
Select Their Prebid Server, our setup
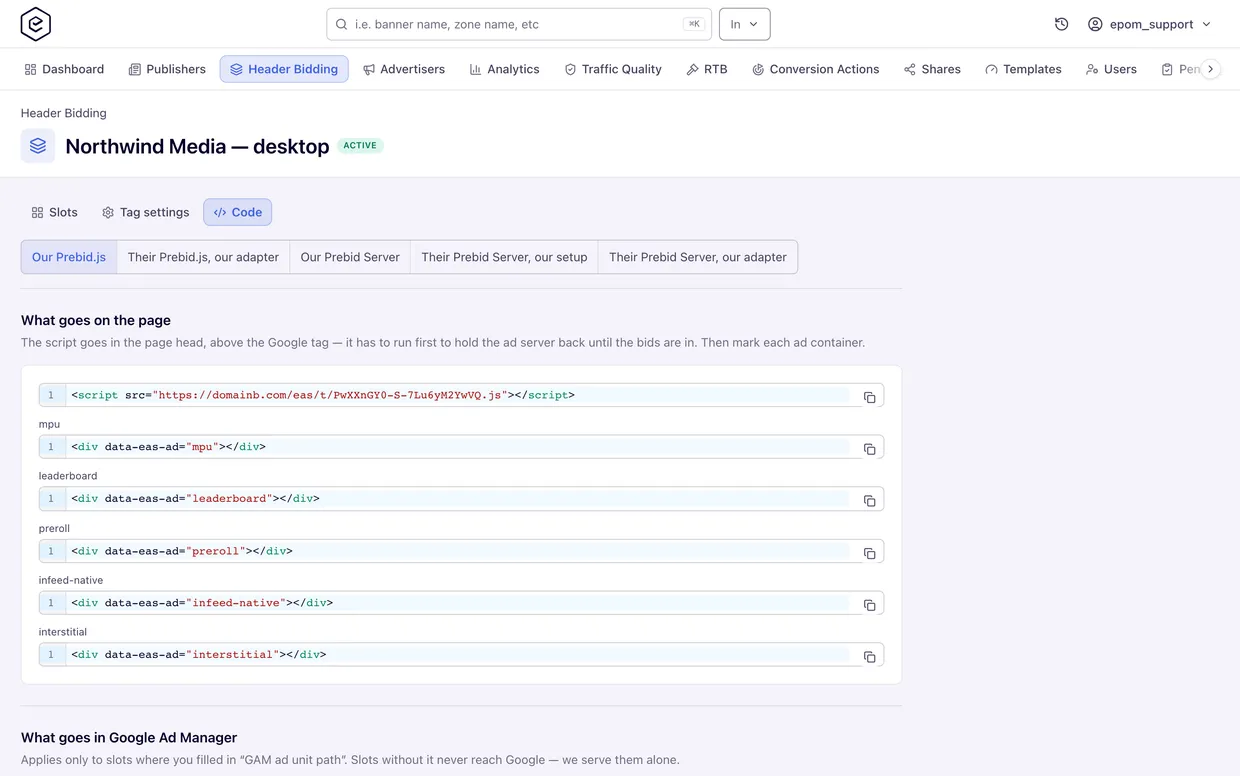[504, 257]
